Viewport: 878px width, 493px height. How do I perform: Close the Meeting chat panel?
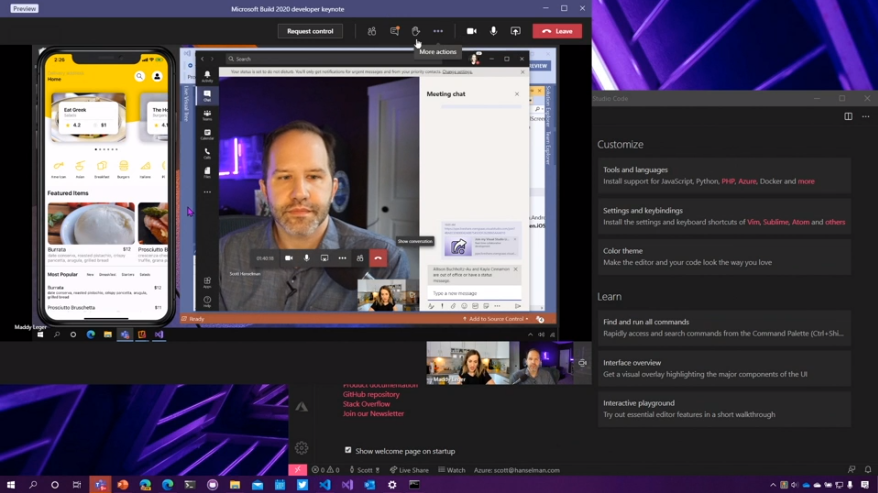517,94
